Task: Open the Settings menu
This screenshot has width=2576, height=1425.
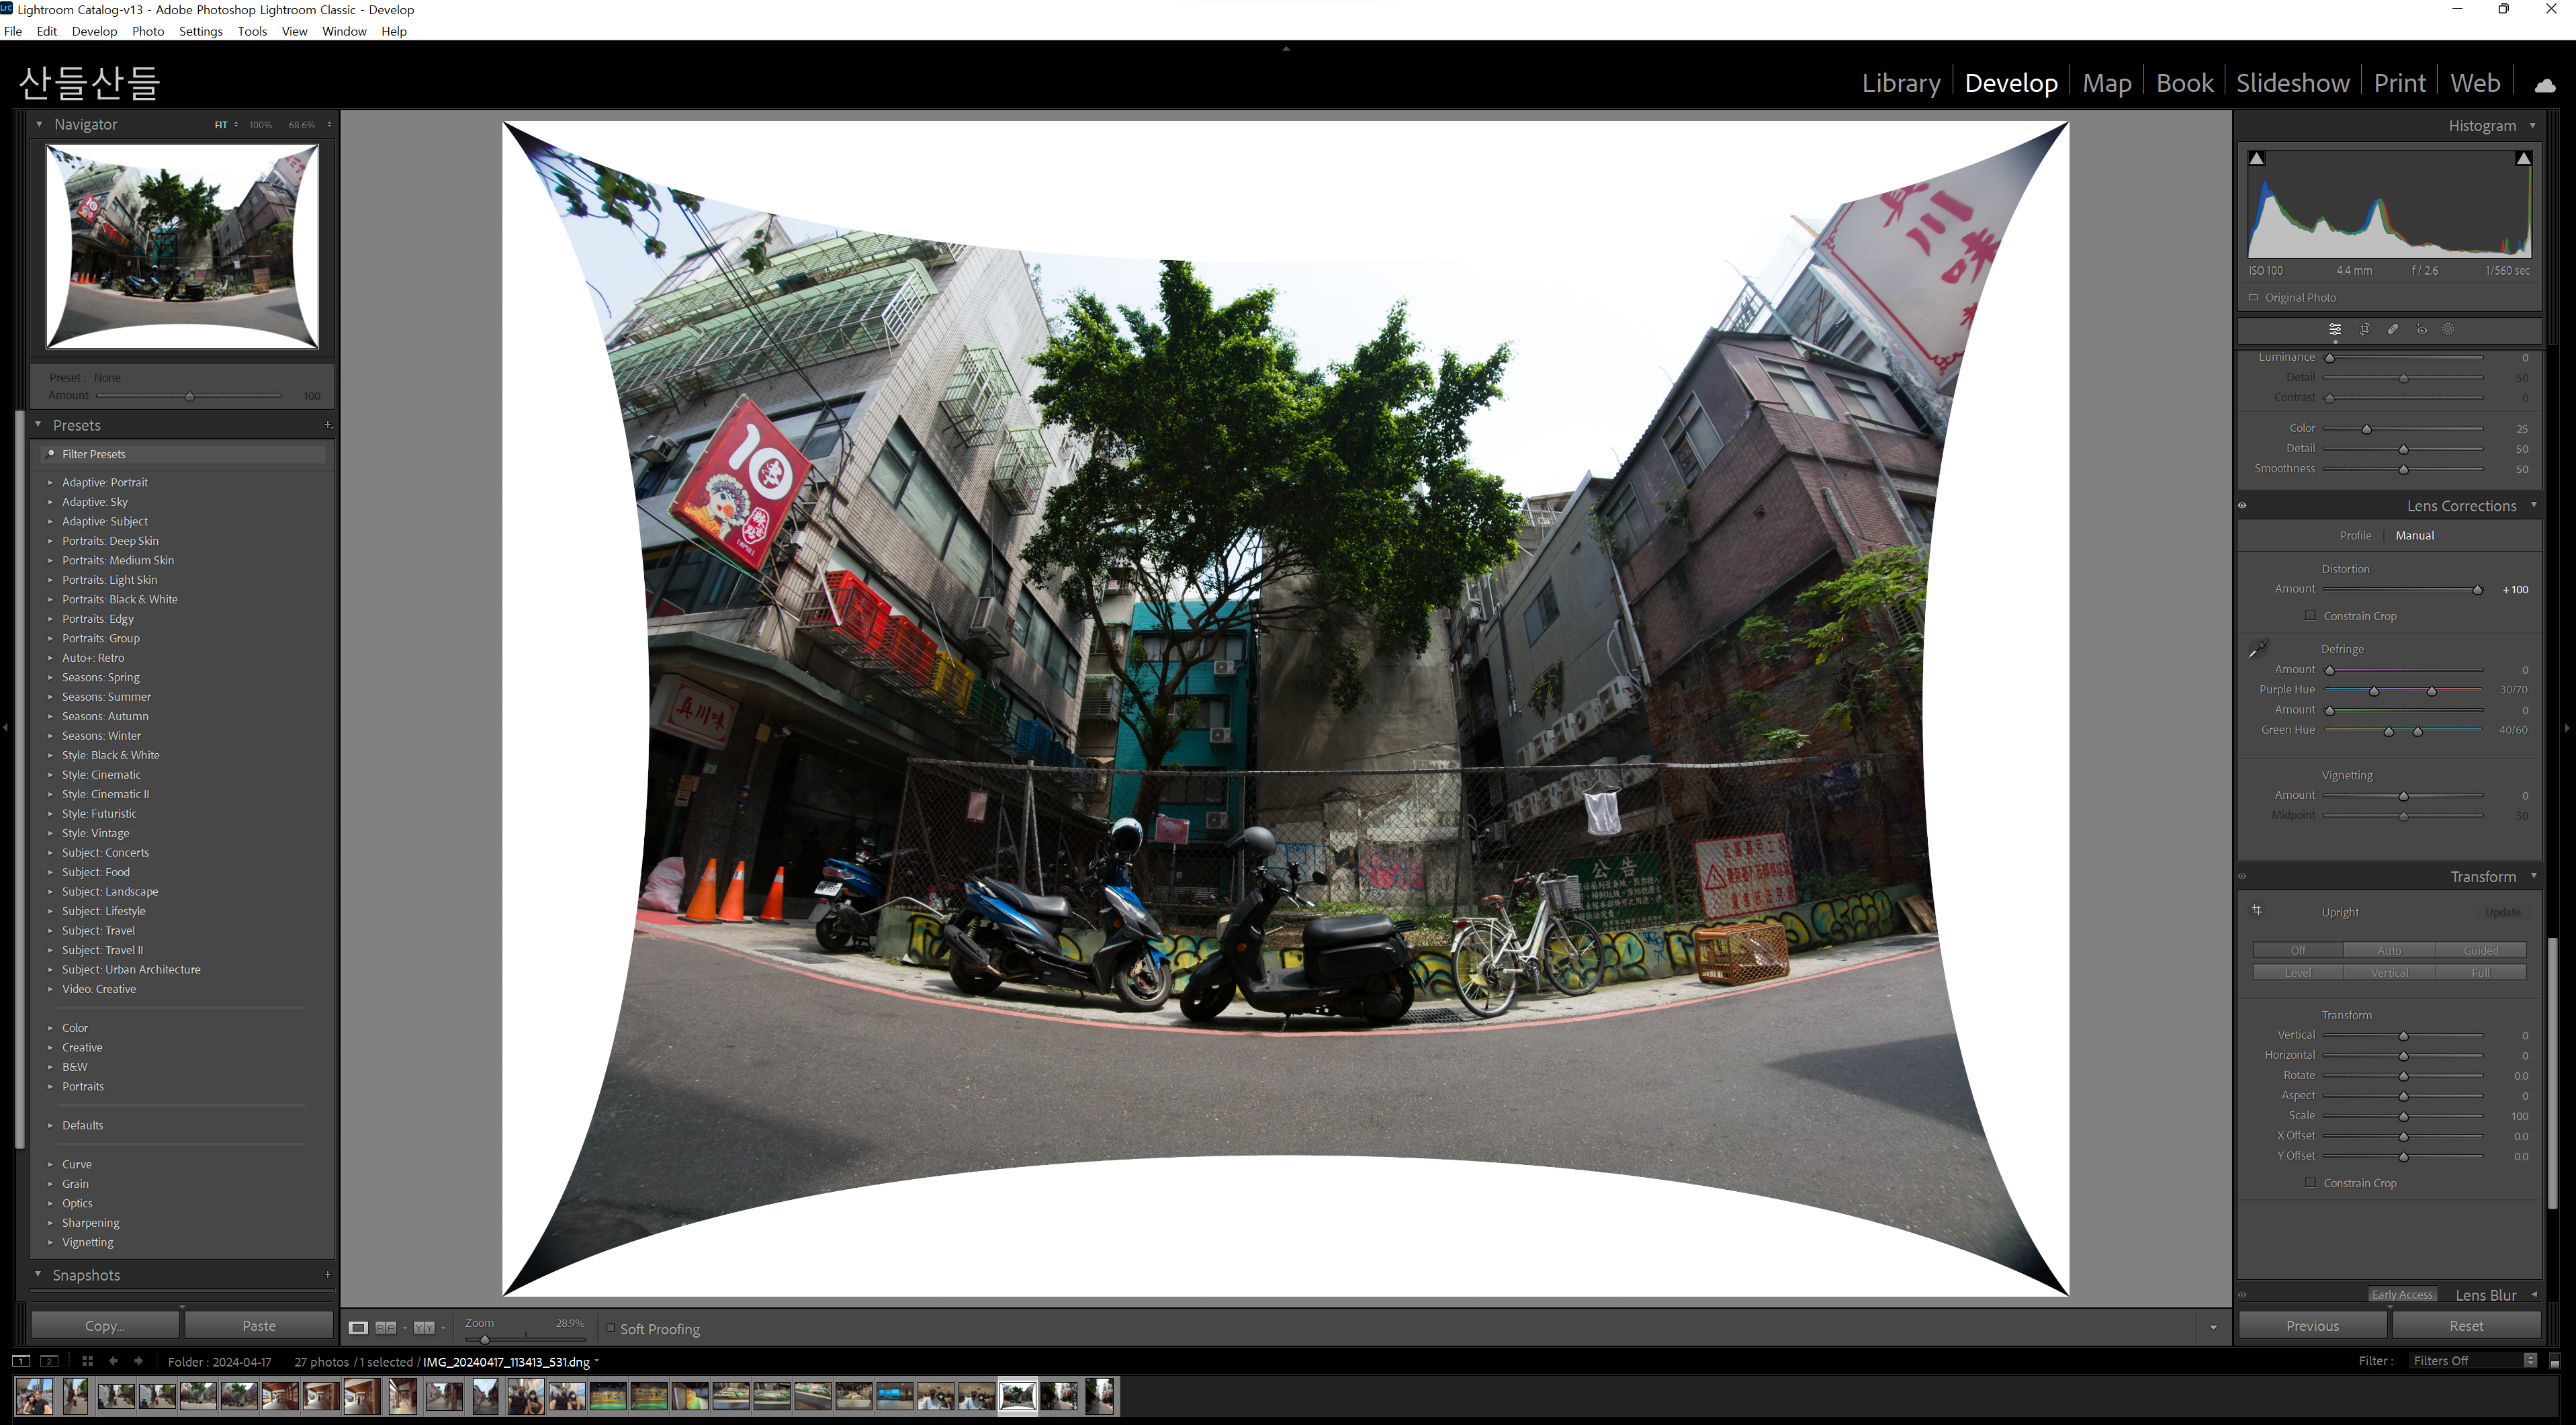Action: pos(200,31)
